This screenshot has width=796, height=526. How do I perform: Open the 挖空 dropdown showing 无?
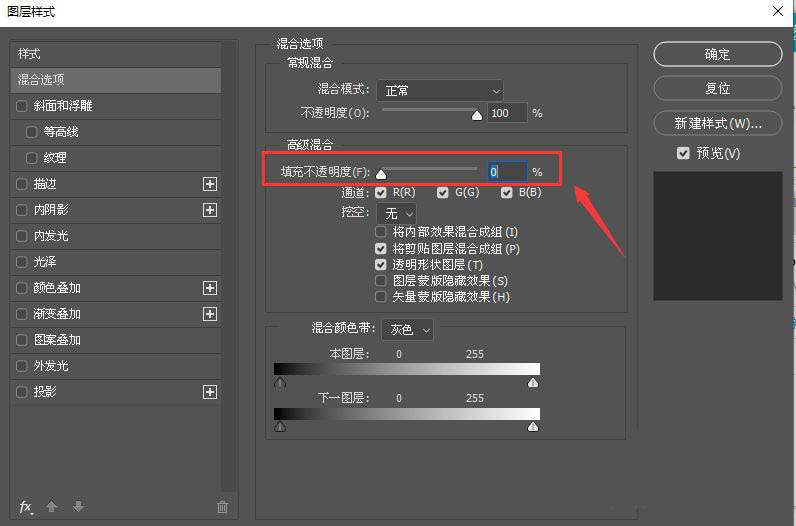(396, 213)
